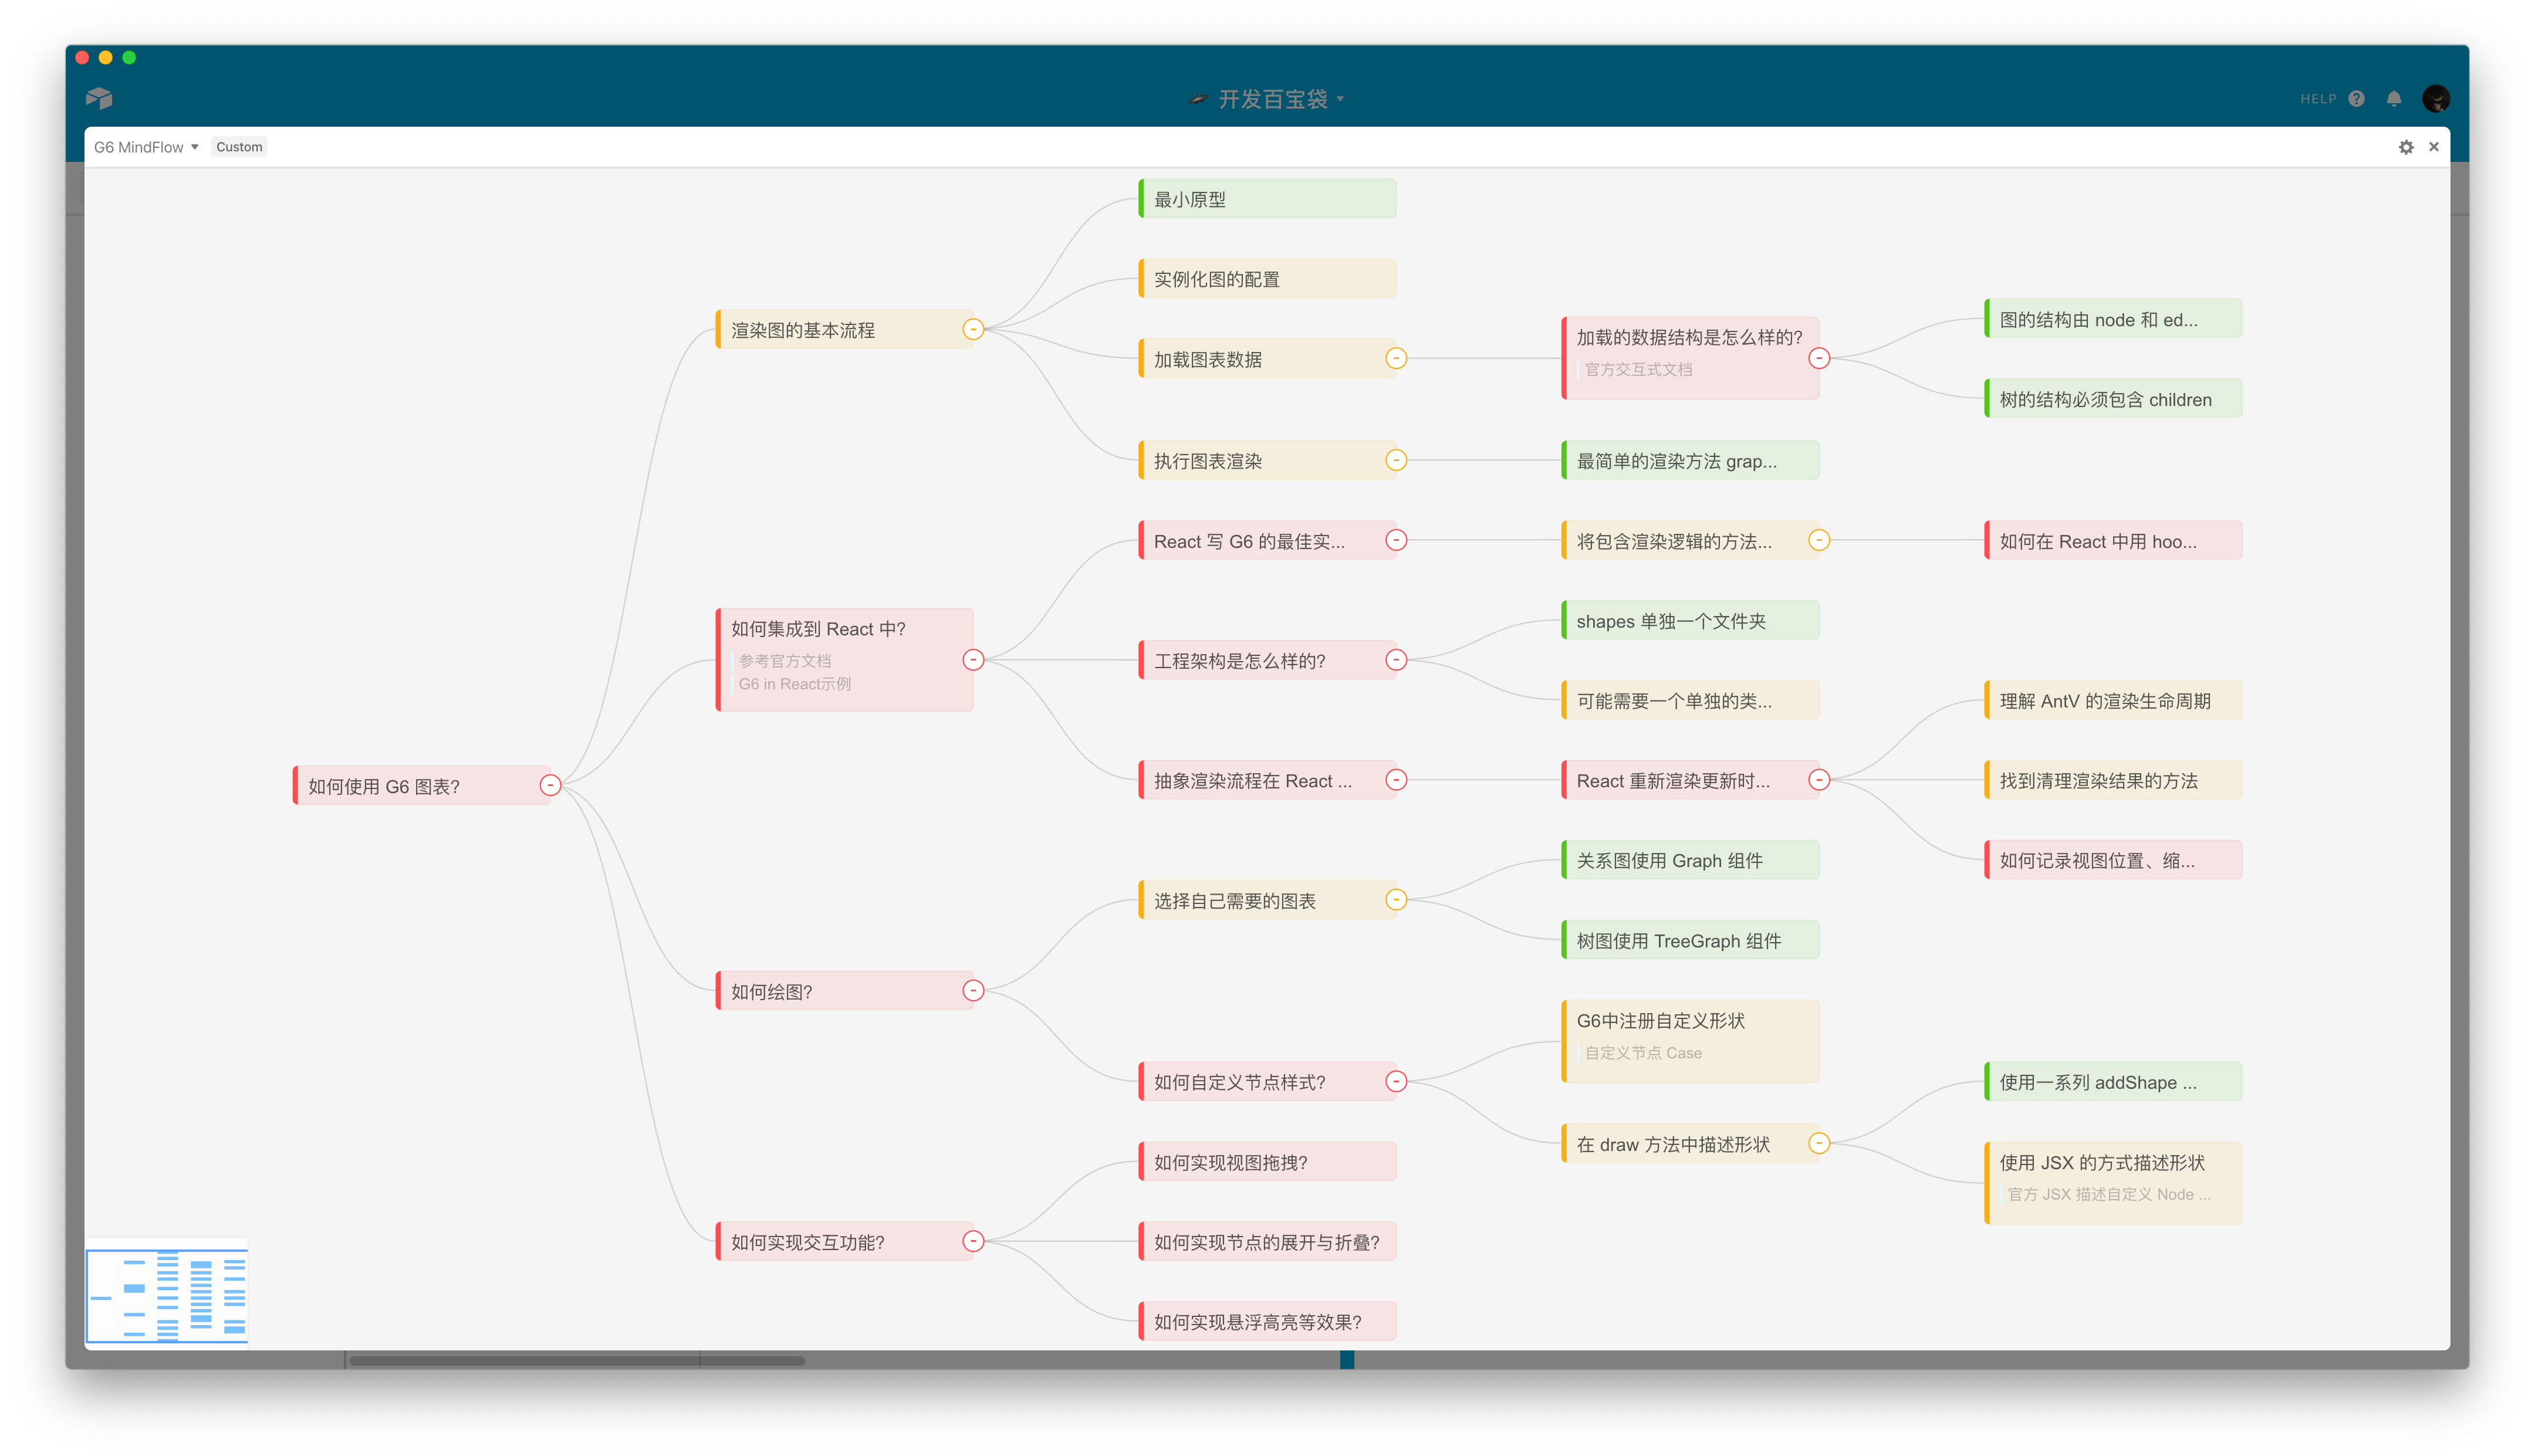Screen dimensions: 2535x1456
Task: Close the G6 MindFlow panel
Action: (x=2434, y=147)
